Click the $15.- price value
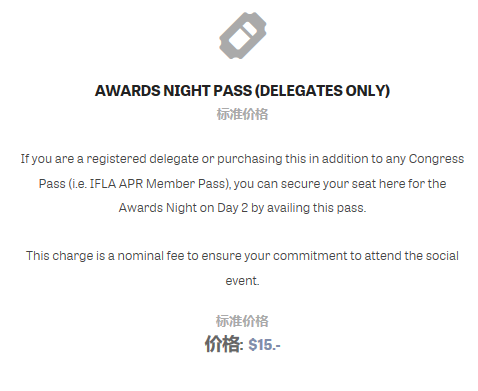Screen dimensions: 478x391 click(x=264, y=345)
